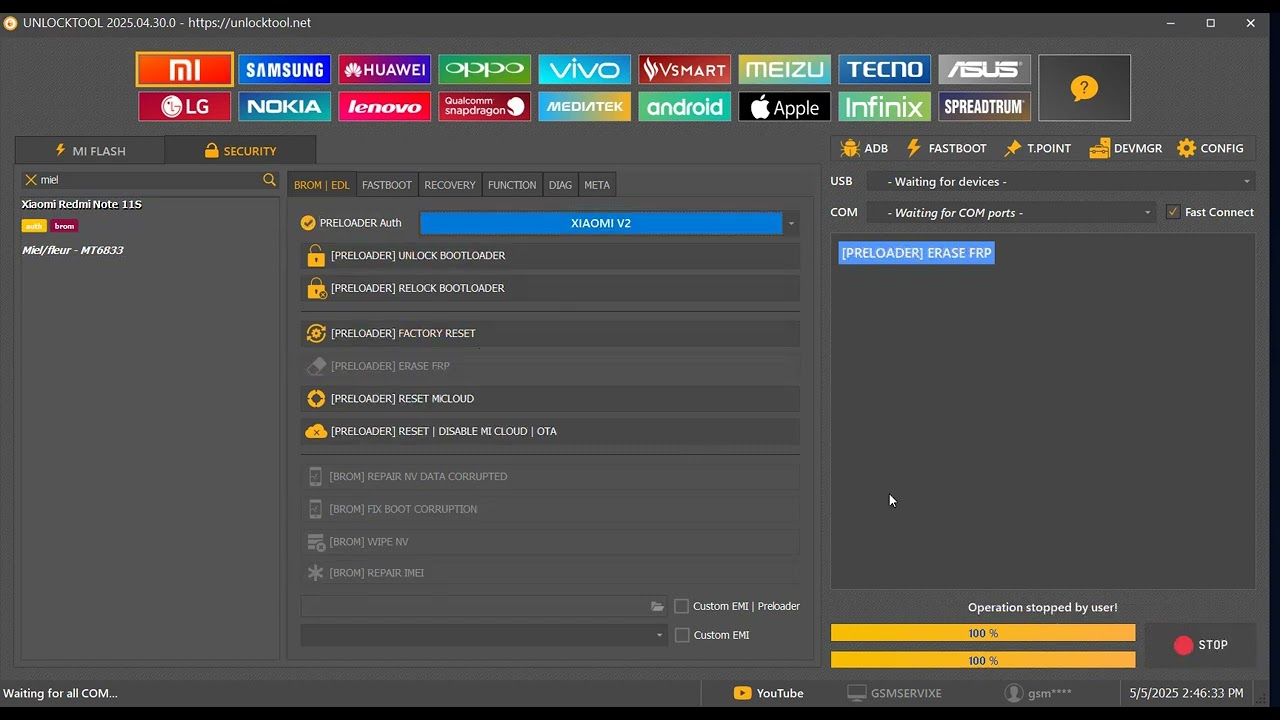
Task: Select the [PRELOADER] ERASE FRP log line
Action: coord(917,253)
